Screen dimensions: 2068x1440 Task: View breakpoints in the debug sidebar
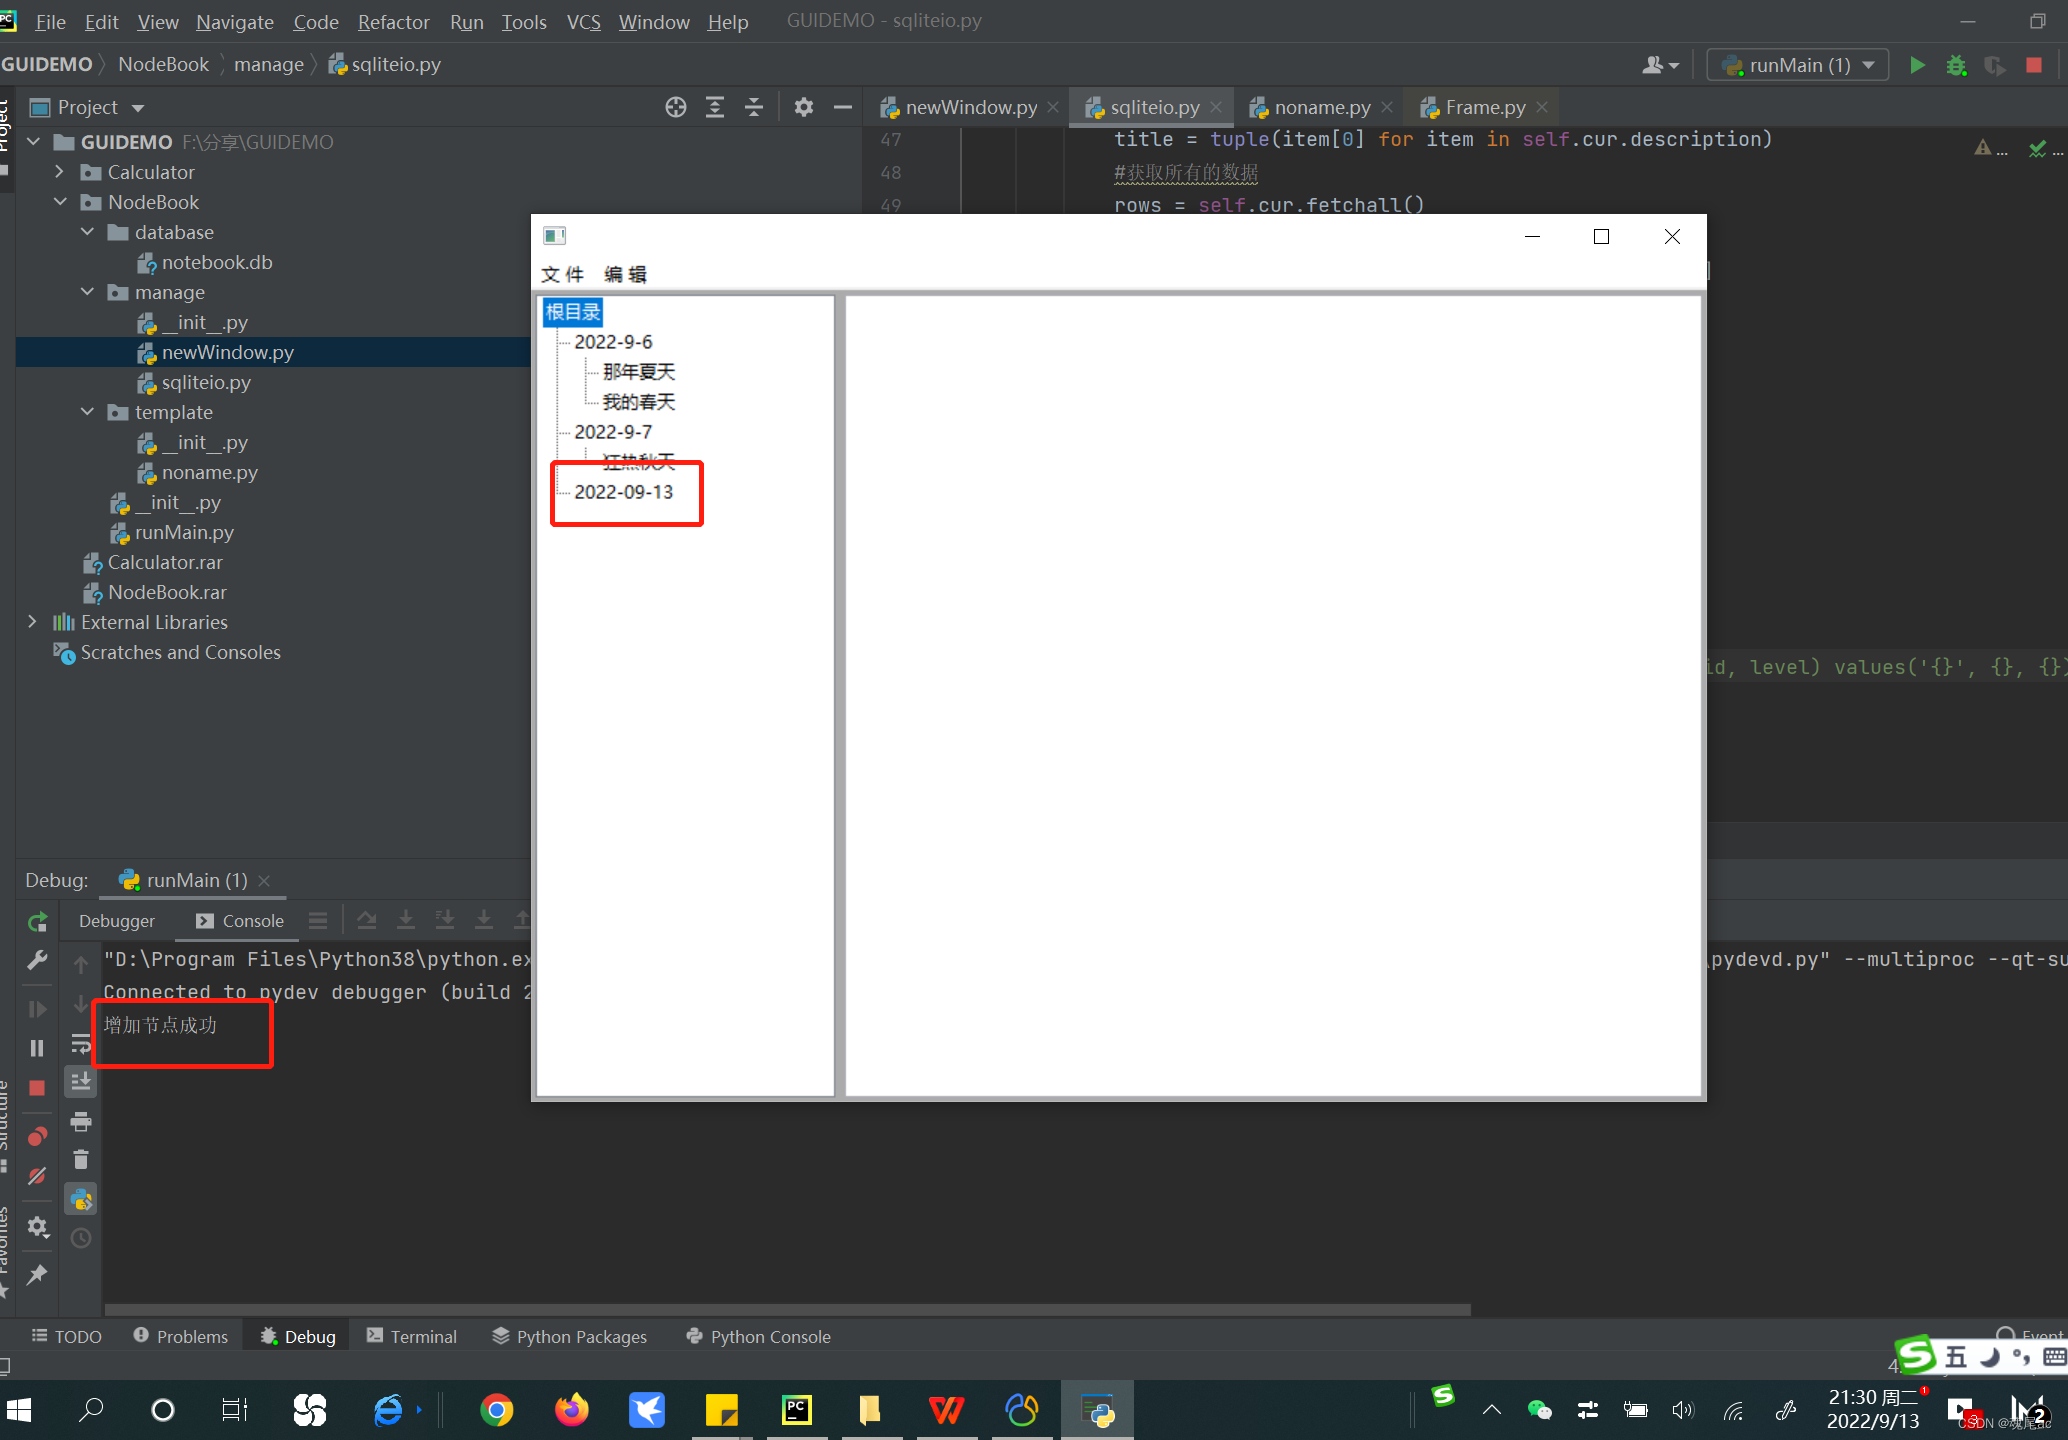[37, 1137]
